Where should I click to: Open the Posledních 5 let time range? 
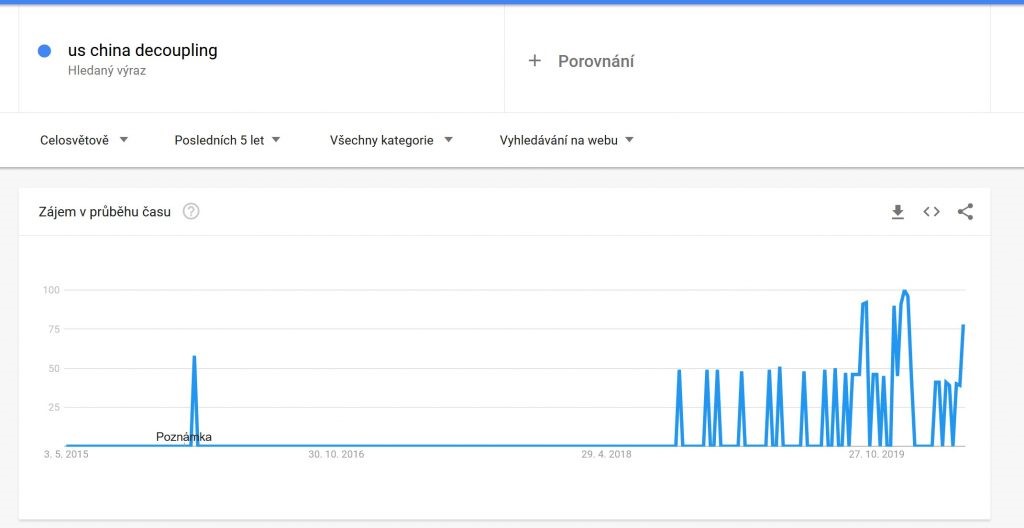[x=227, y=140]
